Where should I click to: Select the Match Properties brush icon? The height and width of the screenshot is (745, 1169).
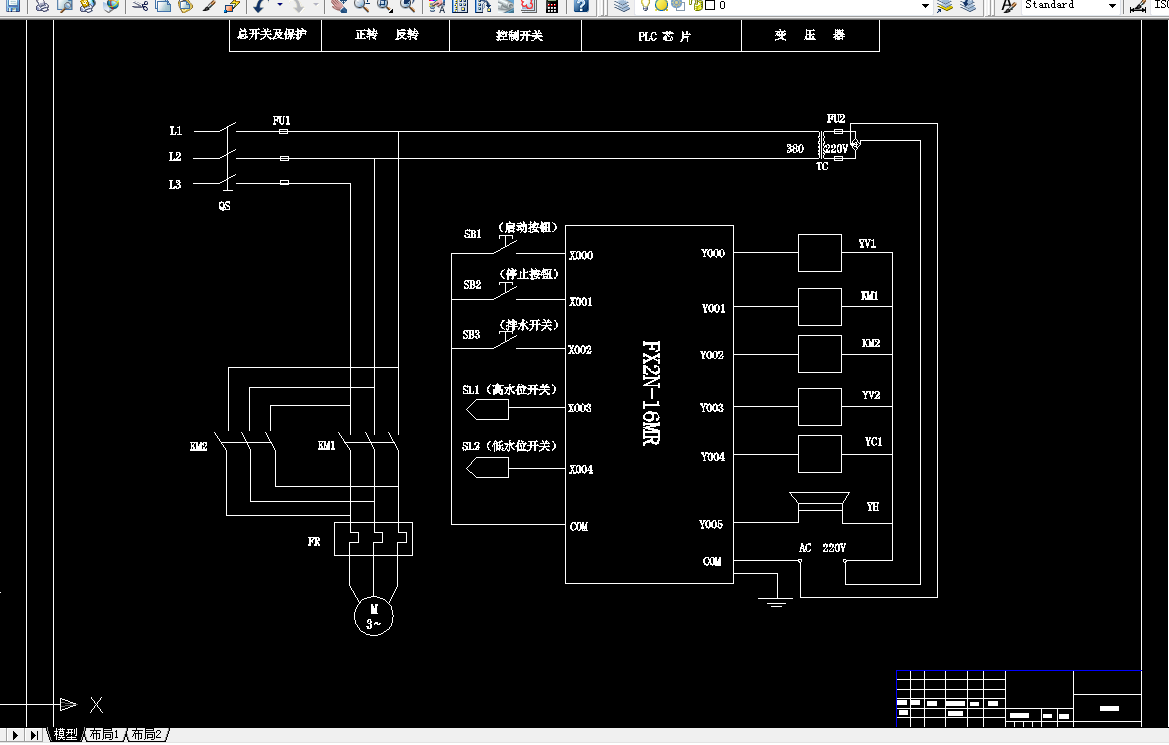[x=209, y=6]
